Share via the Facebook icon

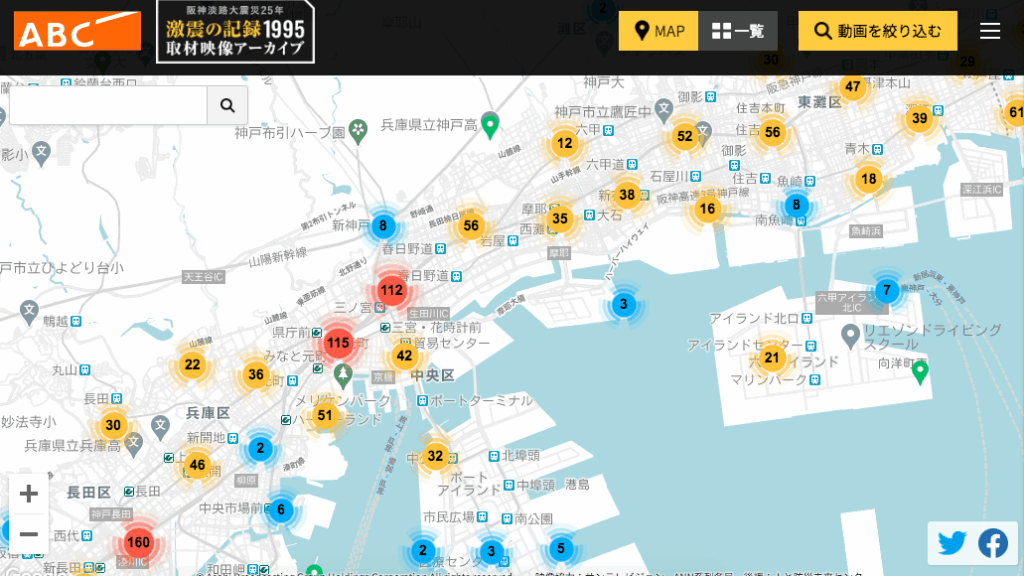click(x=993, y=543)
